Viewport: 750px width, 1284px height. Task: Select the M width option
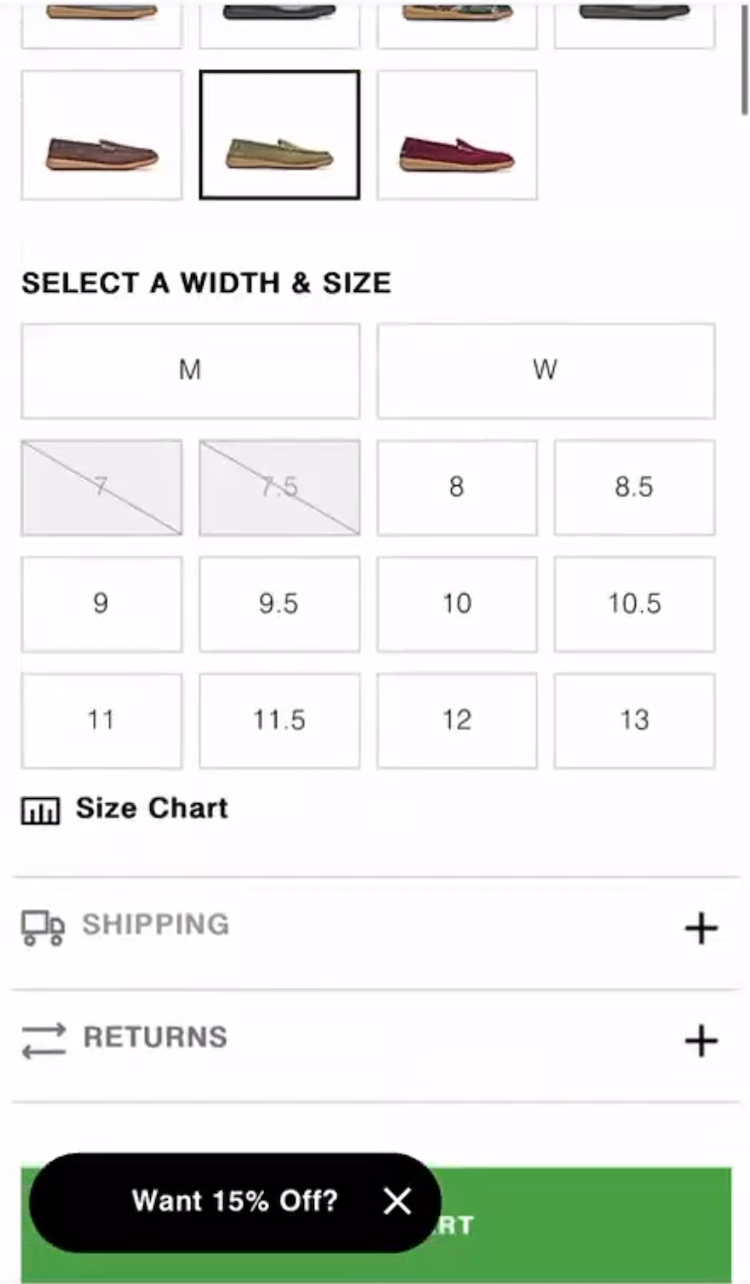point(190,371)
